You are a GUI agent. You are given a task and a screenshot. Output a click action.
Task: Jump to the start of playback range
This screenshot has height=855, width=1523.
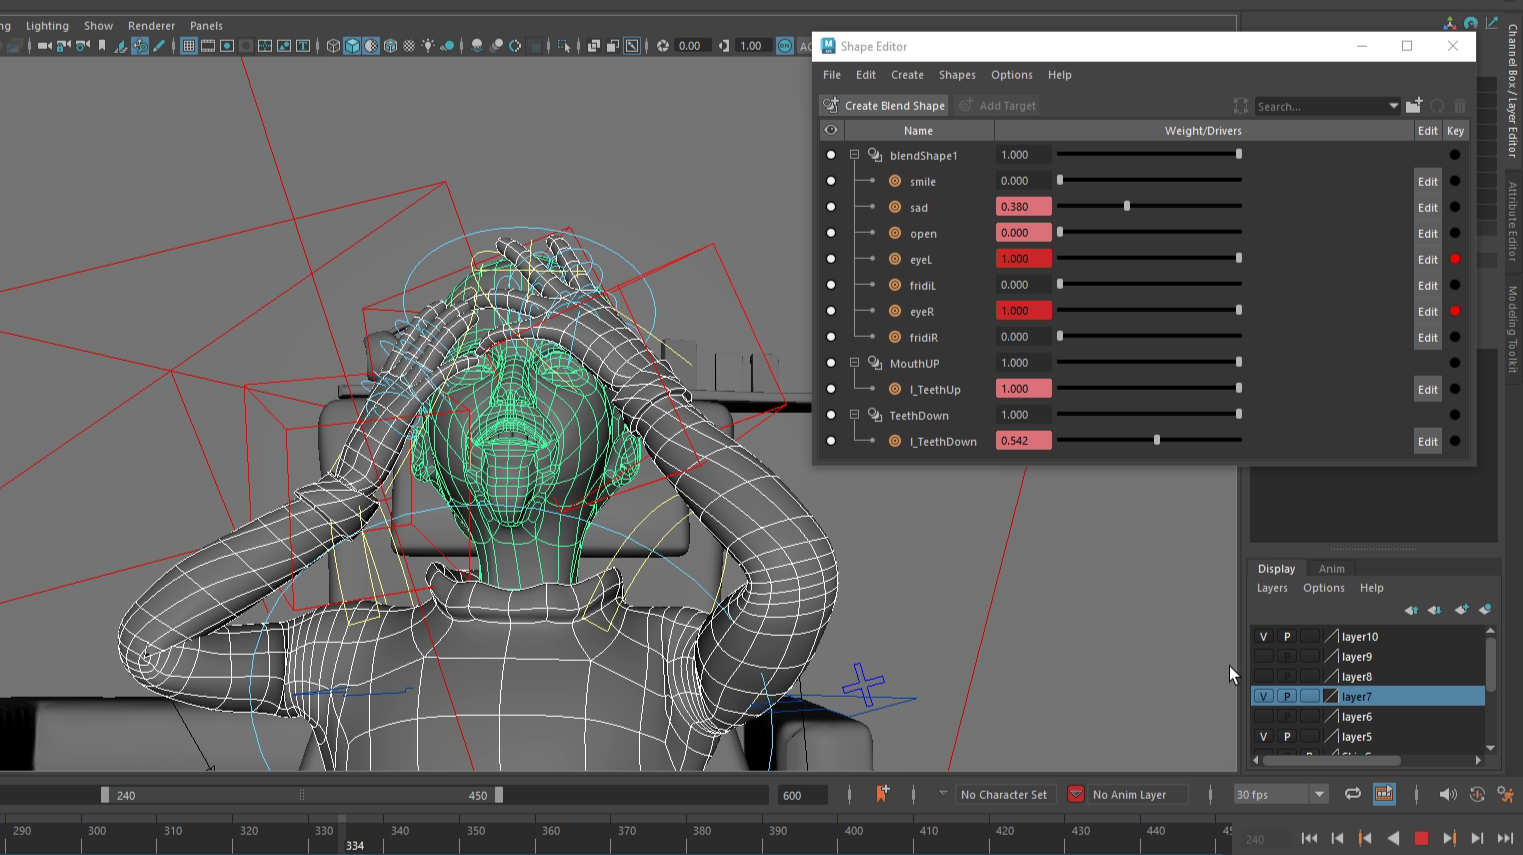1309,839
